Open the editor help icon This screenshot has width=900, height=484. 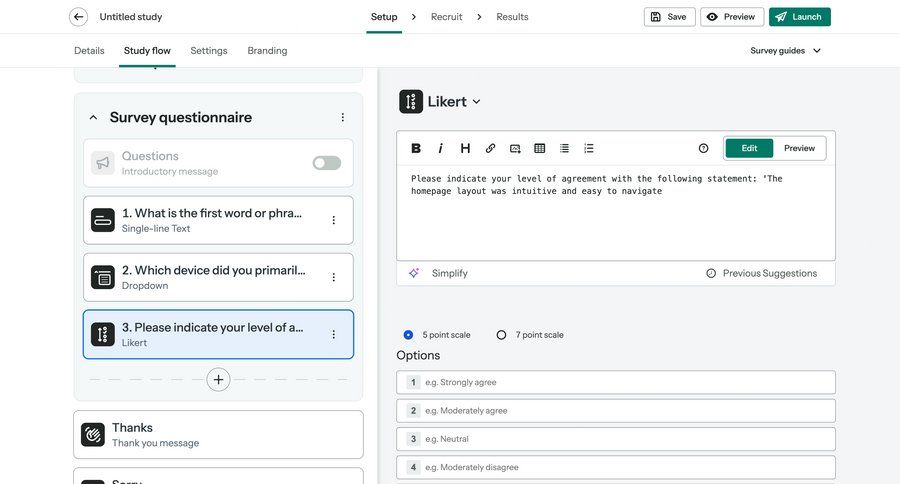(x=703, y=148)
